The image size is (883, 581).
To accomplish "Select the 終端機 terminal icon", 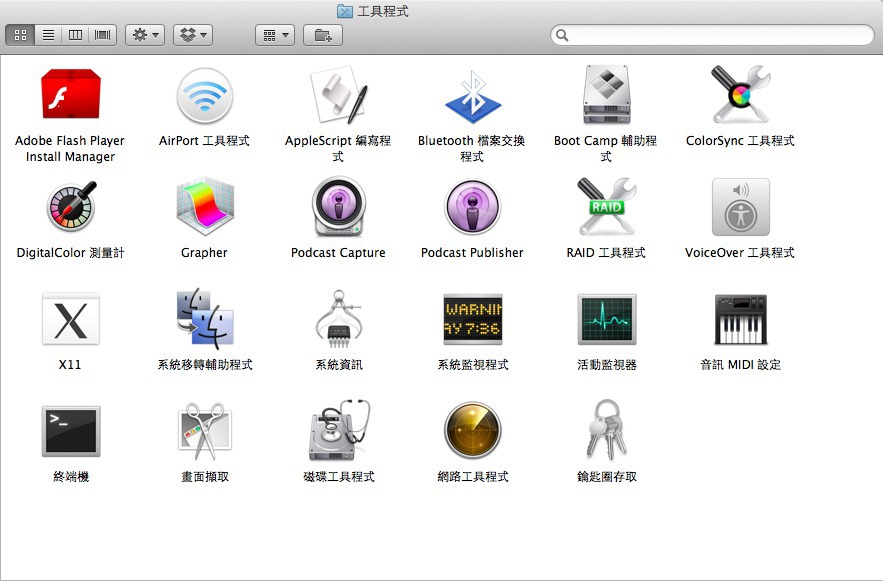I will (70, 431).
